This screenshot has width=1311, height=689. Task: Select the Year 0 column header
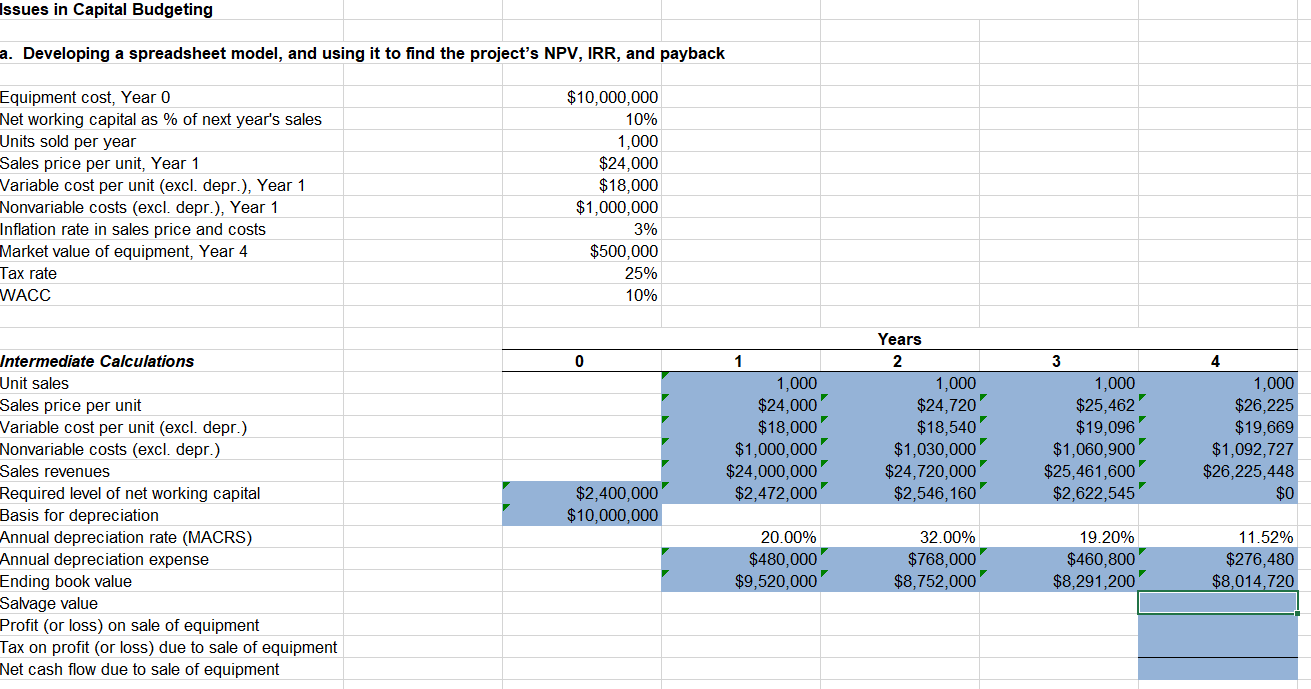pos(579,361)
